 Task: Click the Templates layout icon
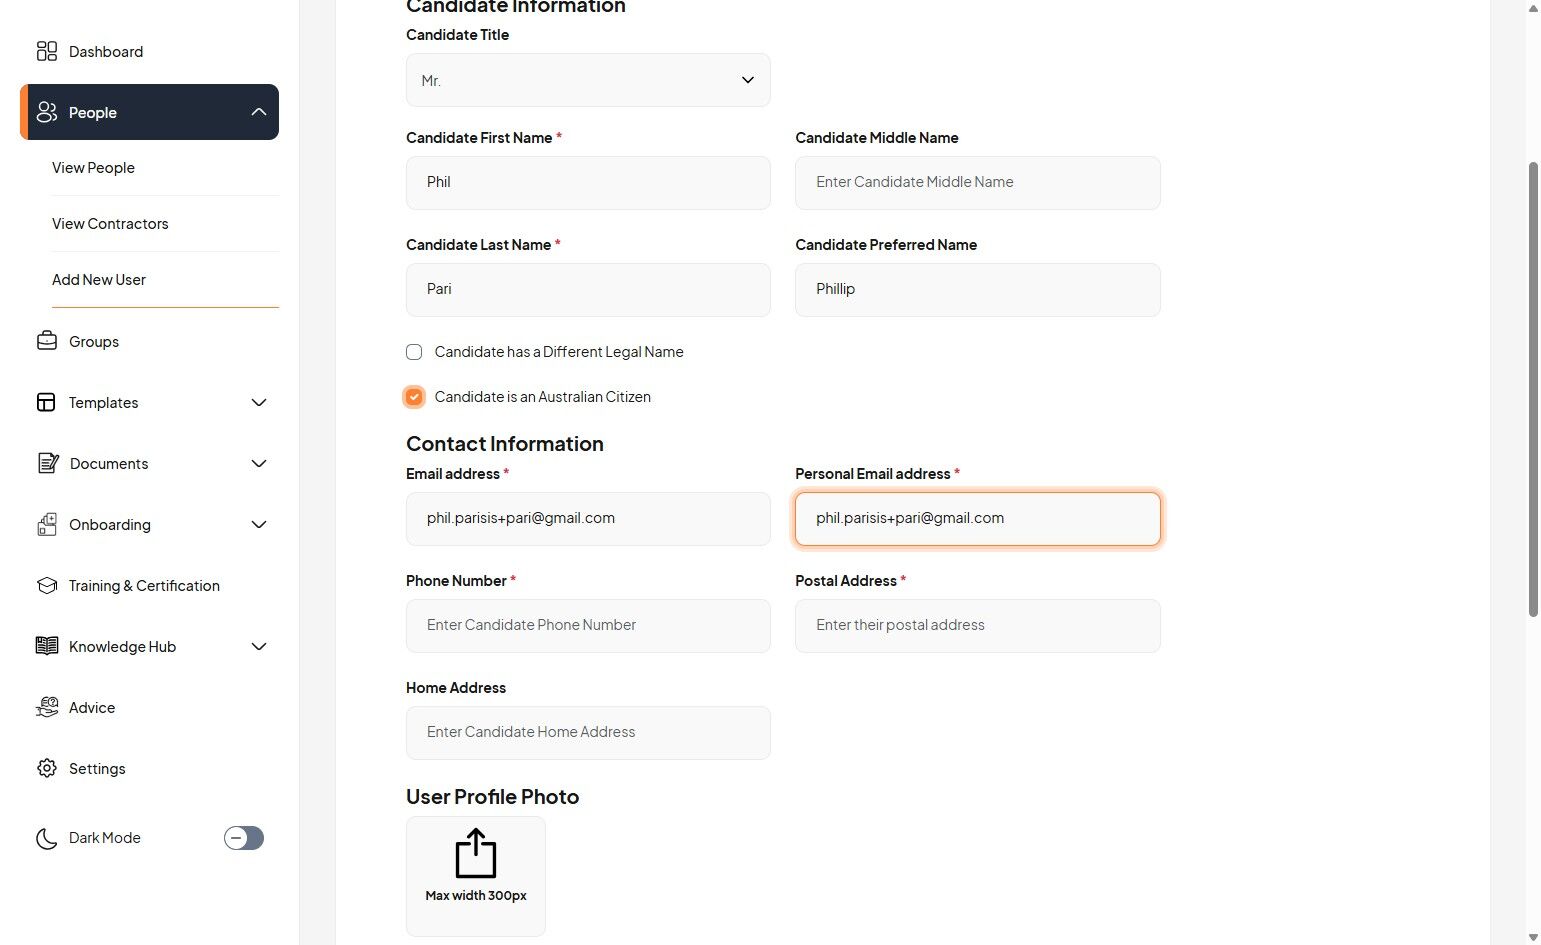46,402
